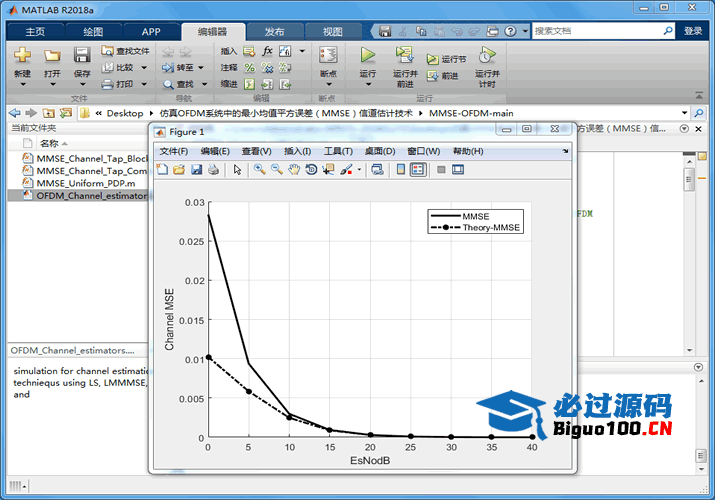Click the Edit Plot arrow pointer in Figure 1

pyautogui.click(x=237, y=170)
